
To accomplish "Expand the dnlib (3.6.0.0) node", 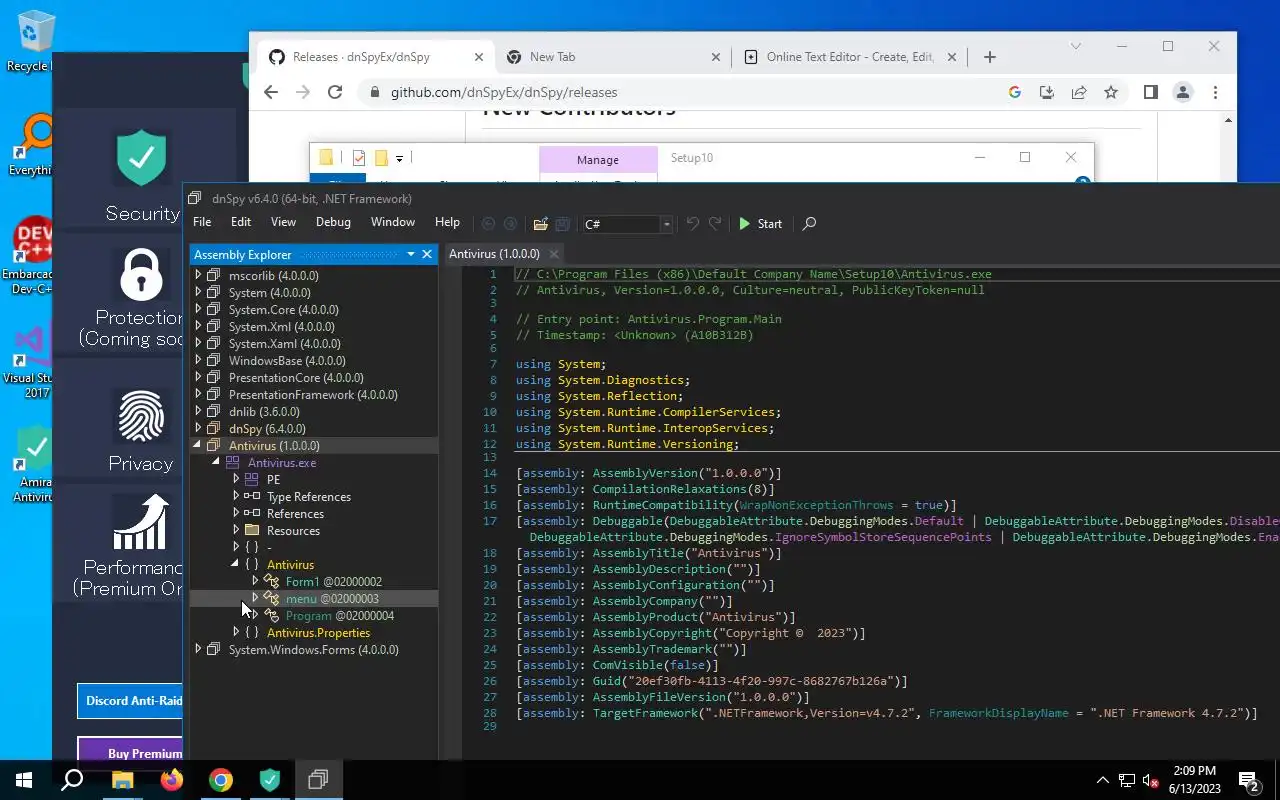I will 198,411.
